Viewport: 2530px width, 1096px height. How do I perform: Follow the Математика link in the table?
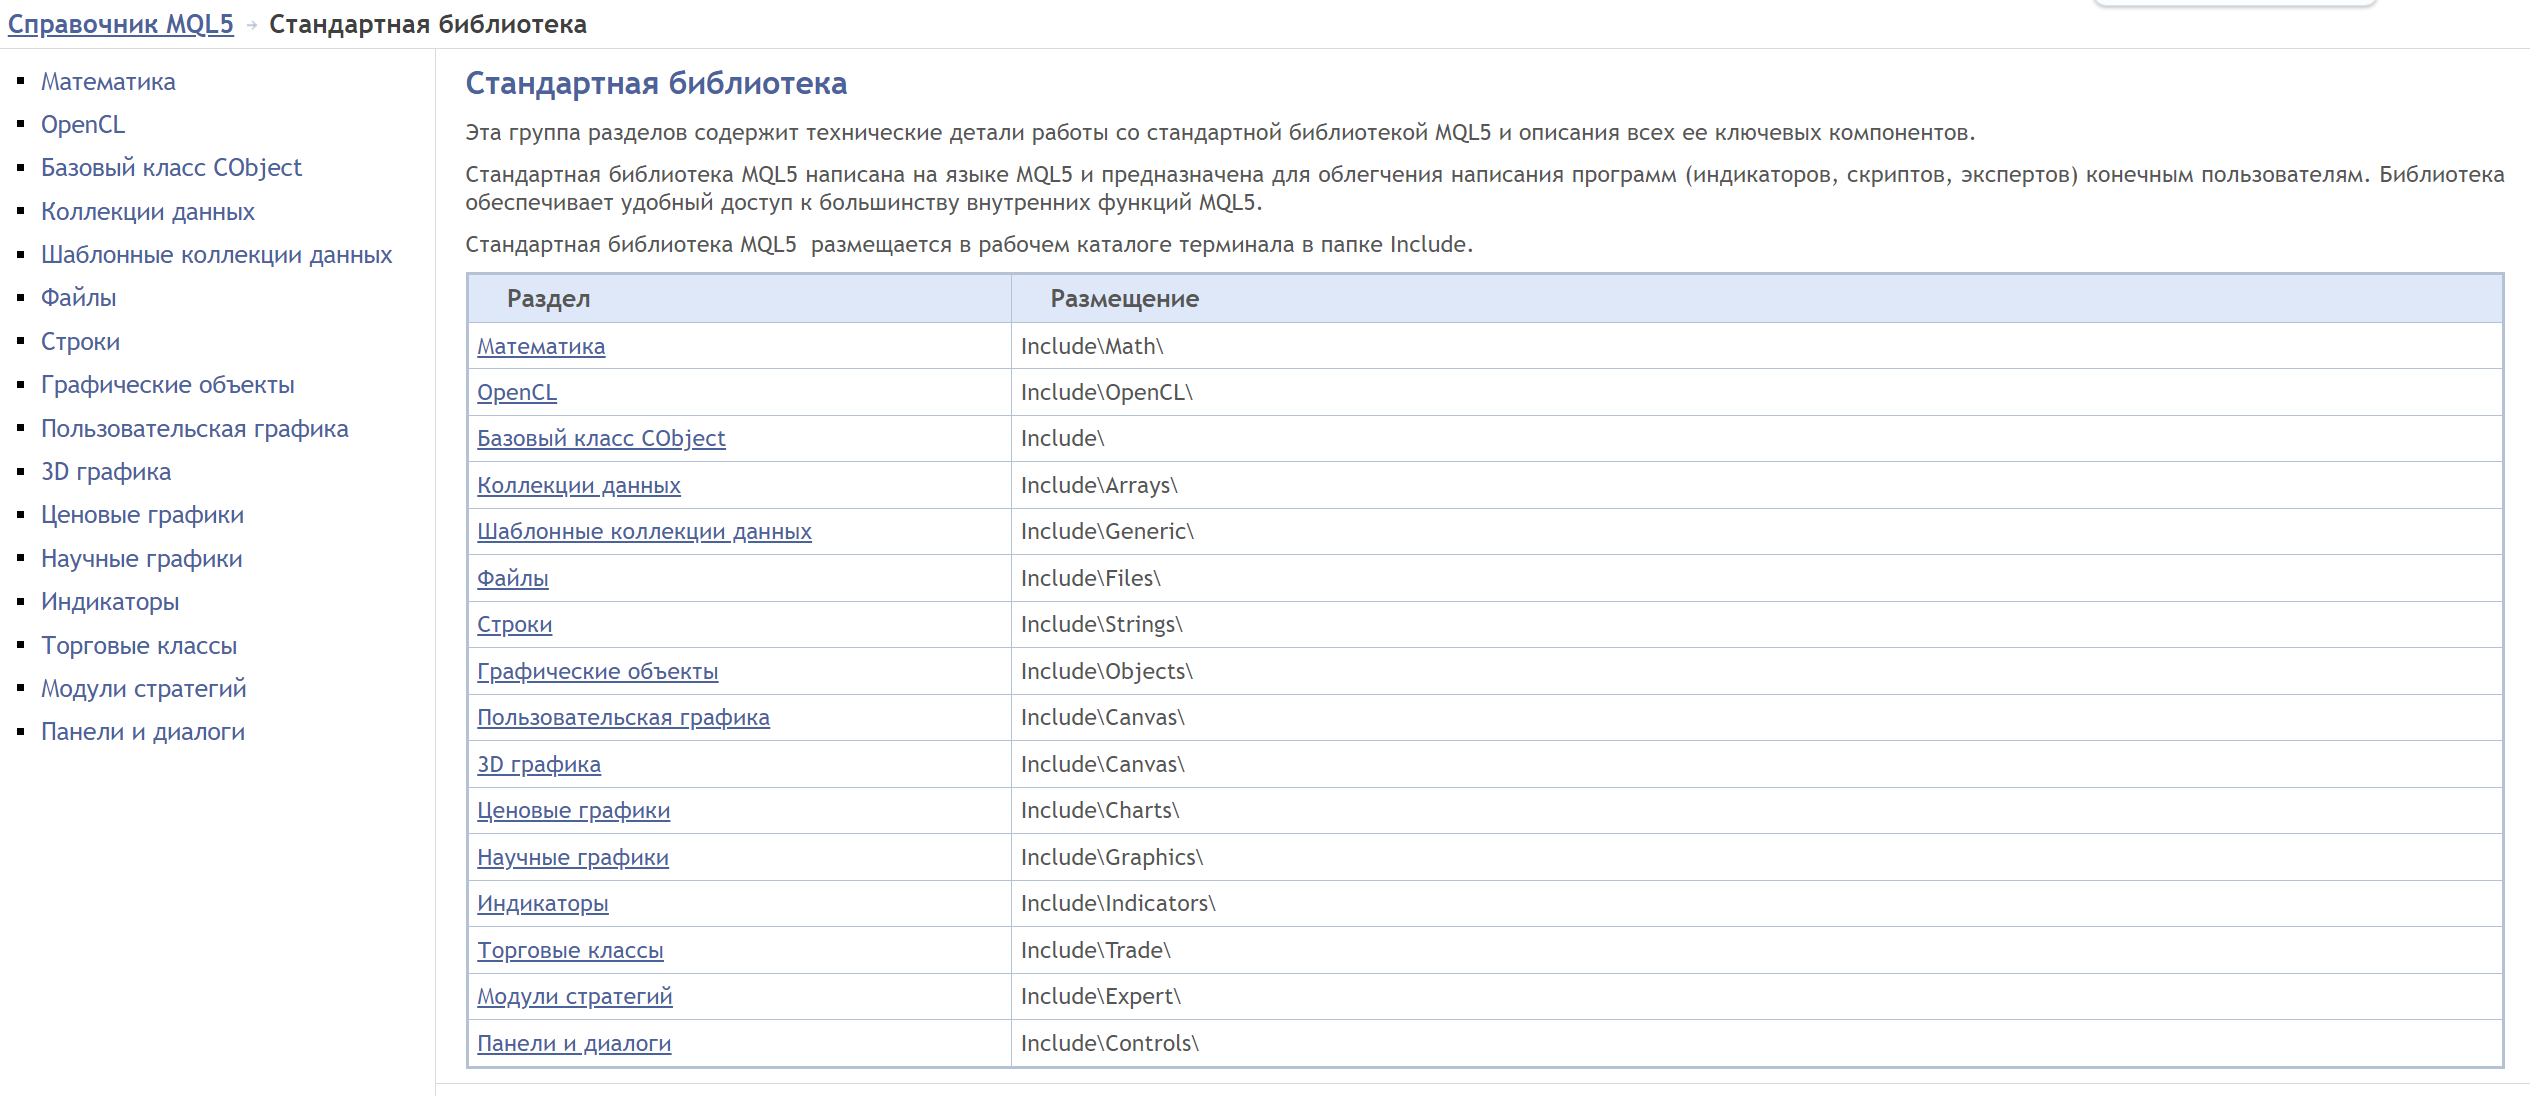click(x=541, y=347)
